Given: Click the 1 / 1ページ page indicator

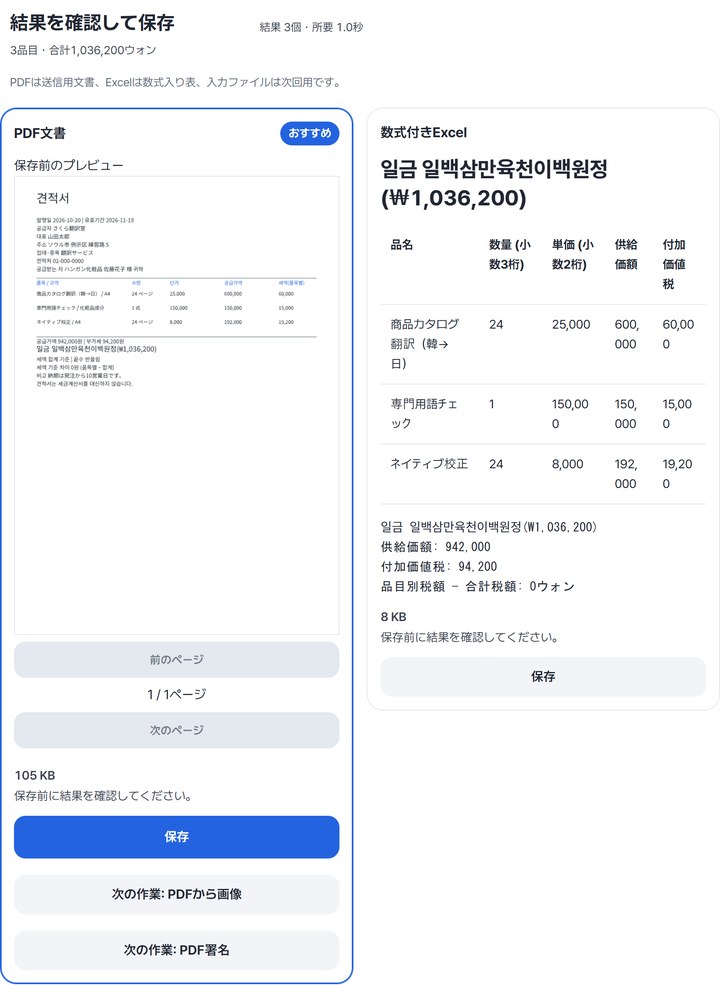Looking at the screenshot, I should [x=177, y=694].
